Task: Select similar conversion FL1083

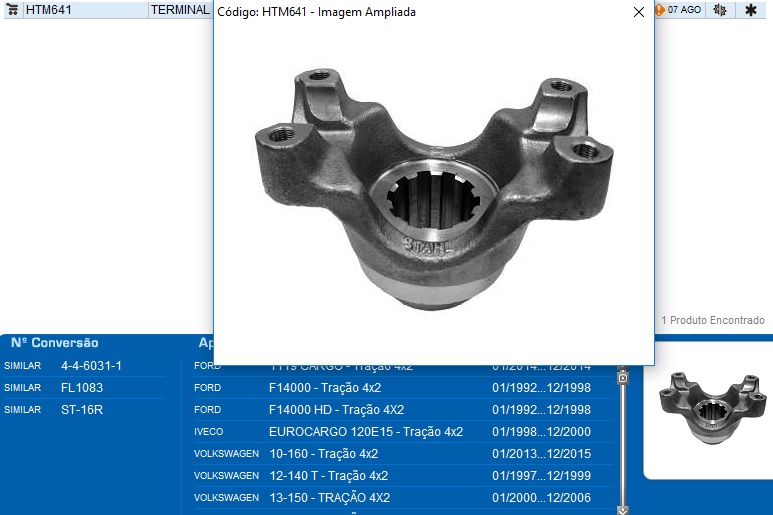Action: [82, 388]
